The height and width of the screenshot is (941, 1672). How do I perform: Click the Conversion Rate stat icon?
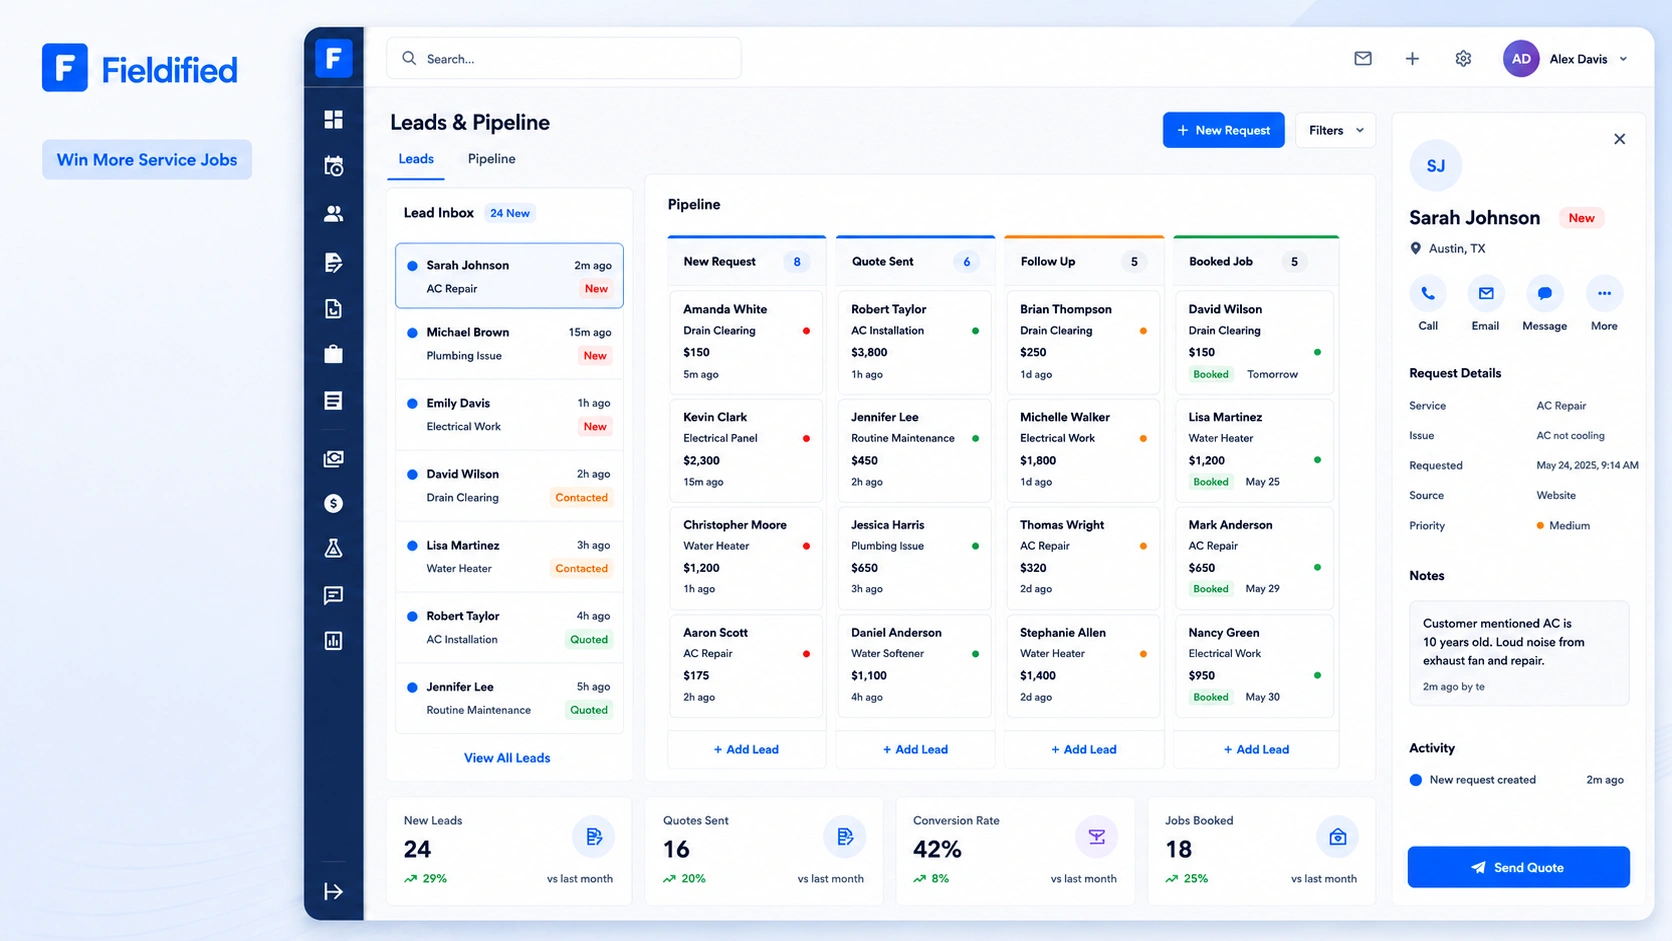coord(1096,837)
